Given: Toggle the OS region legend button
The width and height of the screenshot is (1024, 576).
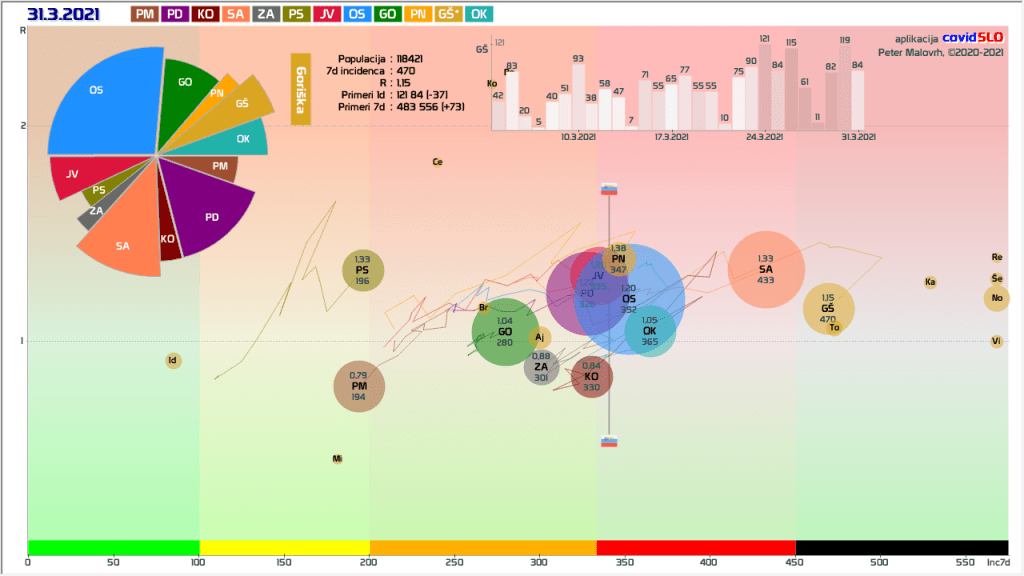Looking at the screenshot, I should (356, 14).
